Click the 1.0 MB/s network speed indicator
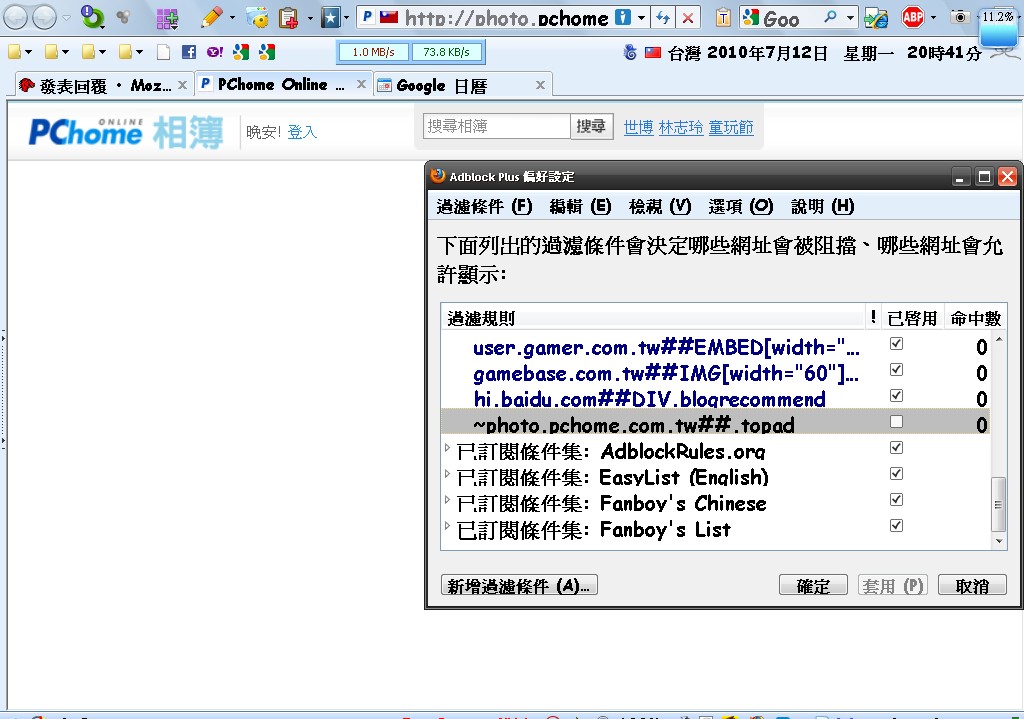This screenshot has width=1024, height=719. pyautogui.click(x=373, y=52)
